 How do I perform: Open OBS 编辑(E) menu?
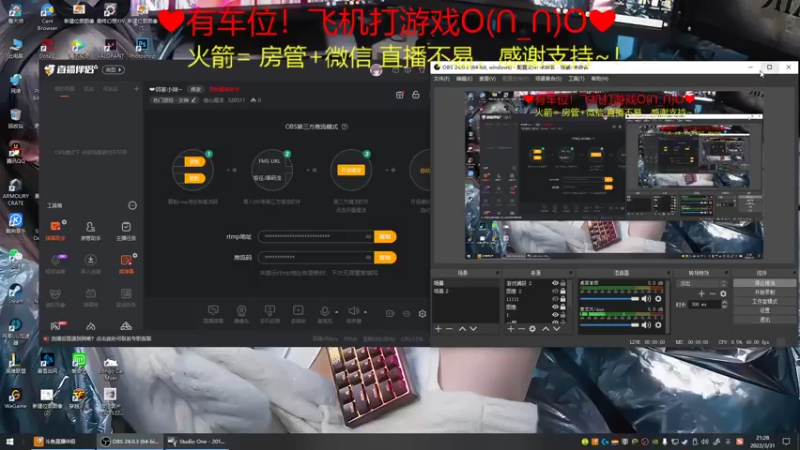(464, 79)
